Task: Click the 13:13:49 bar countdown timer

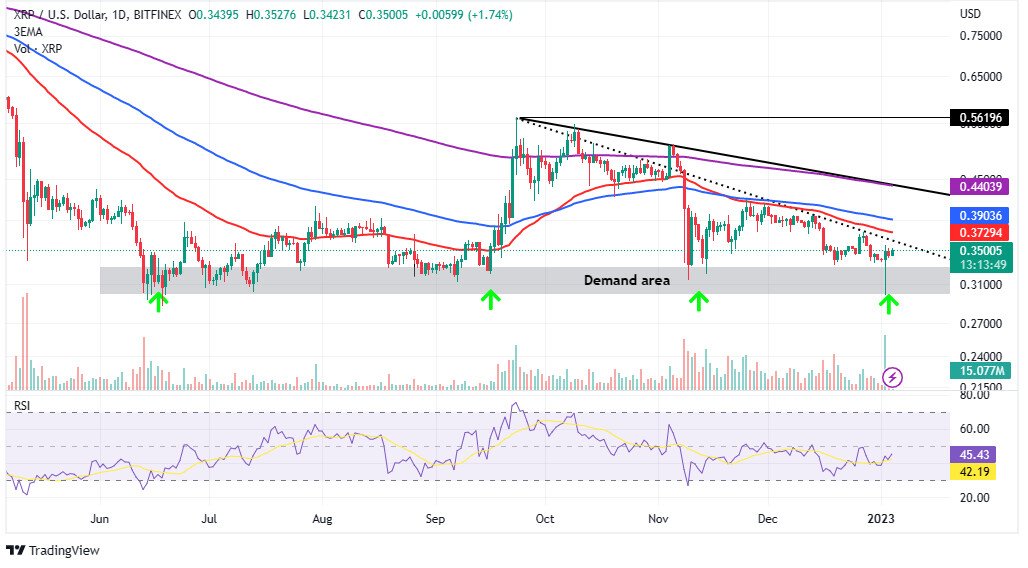Action: coord(982,265)
